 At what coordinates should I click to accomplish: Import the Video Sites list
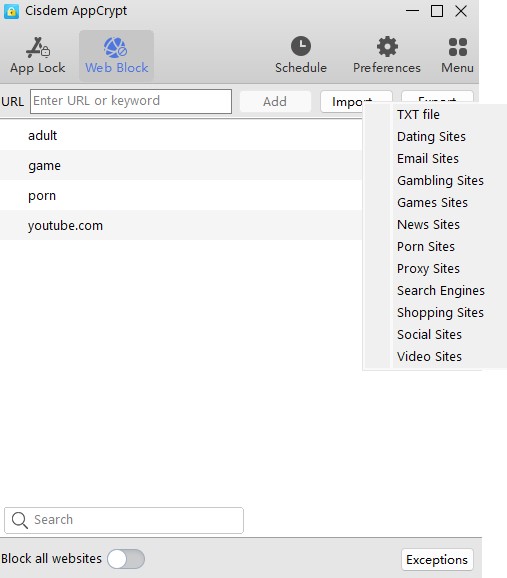[429, 356]
